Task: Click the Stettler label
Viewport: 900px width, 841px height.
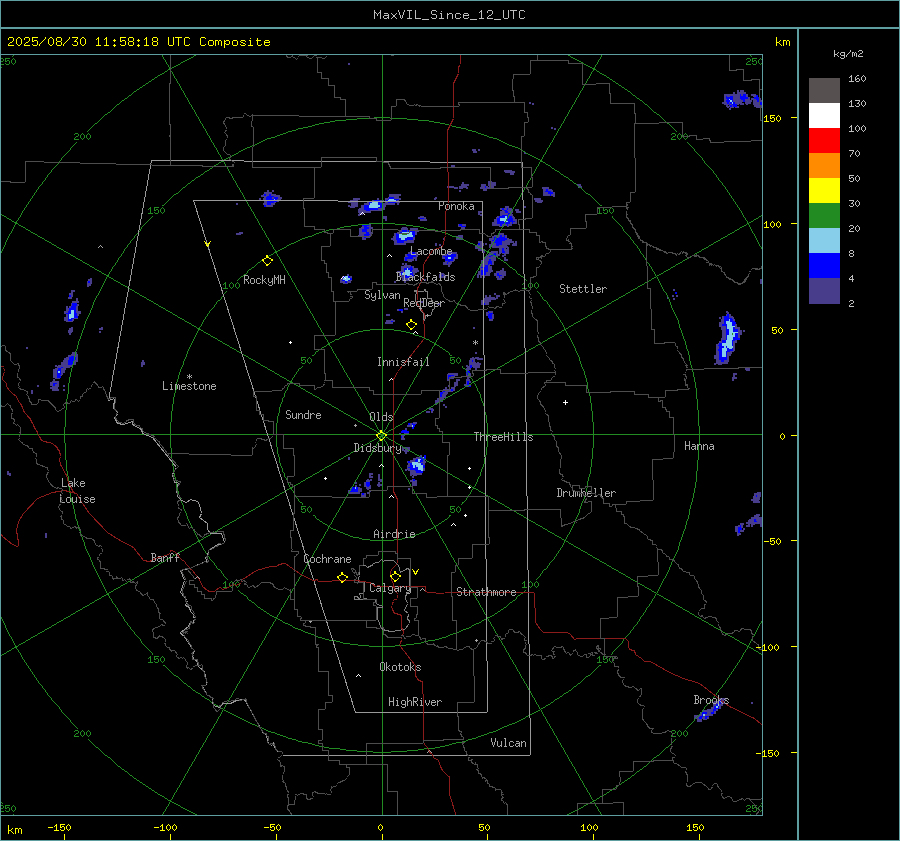Action: coord(583,289)
